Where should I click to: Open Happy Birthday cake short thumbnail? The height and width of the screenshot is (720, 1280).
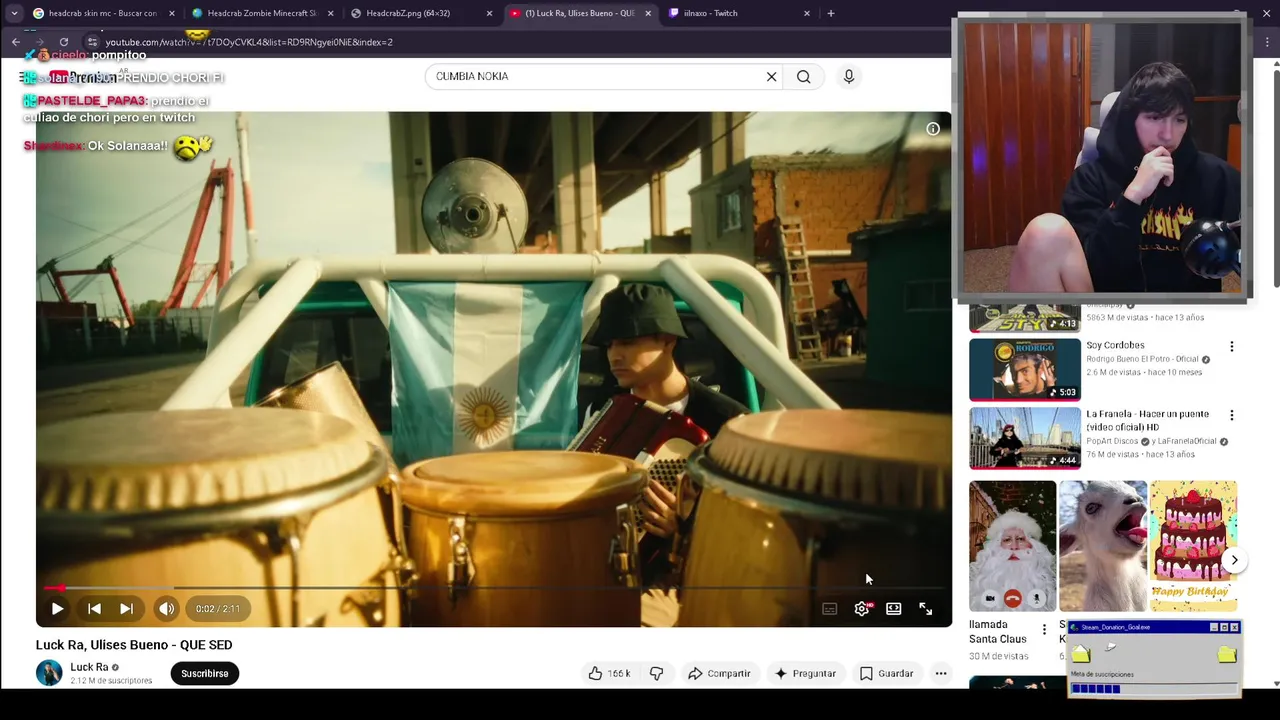click(x=1194, y=546)
